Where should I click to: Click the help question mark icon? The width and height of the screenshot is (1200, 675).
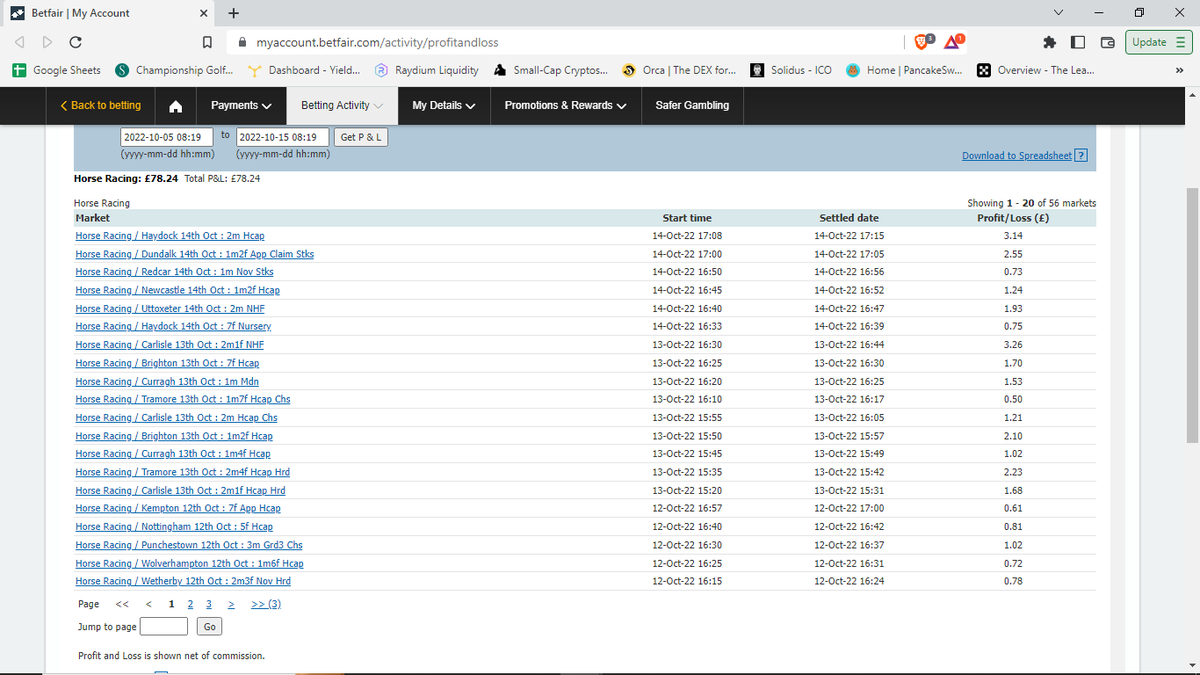tap(1080, 155)
